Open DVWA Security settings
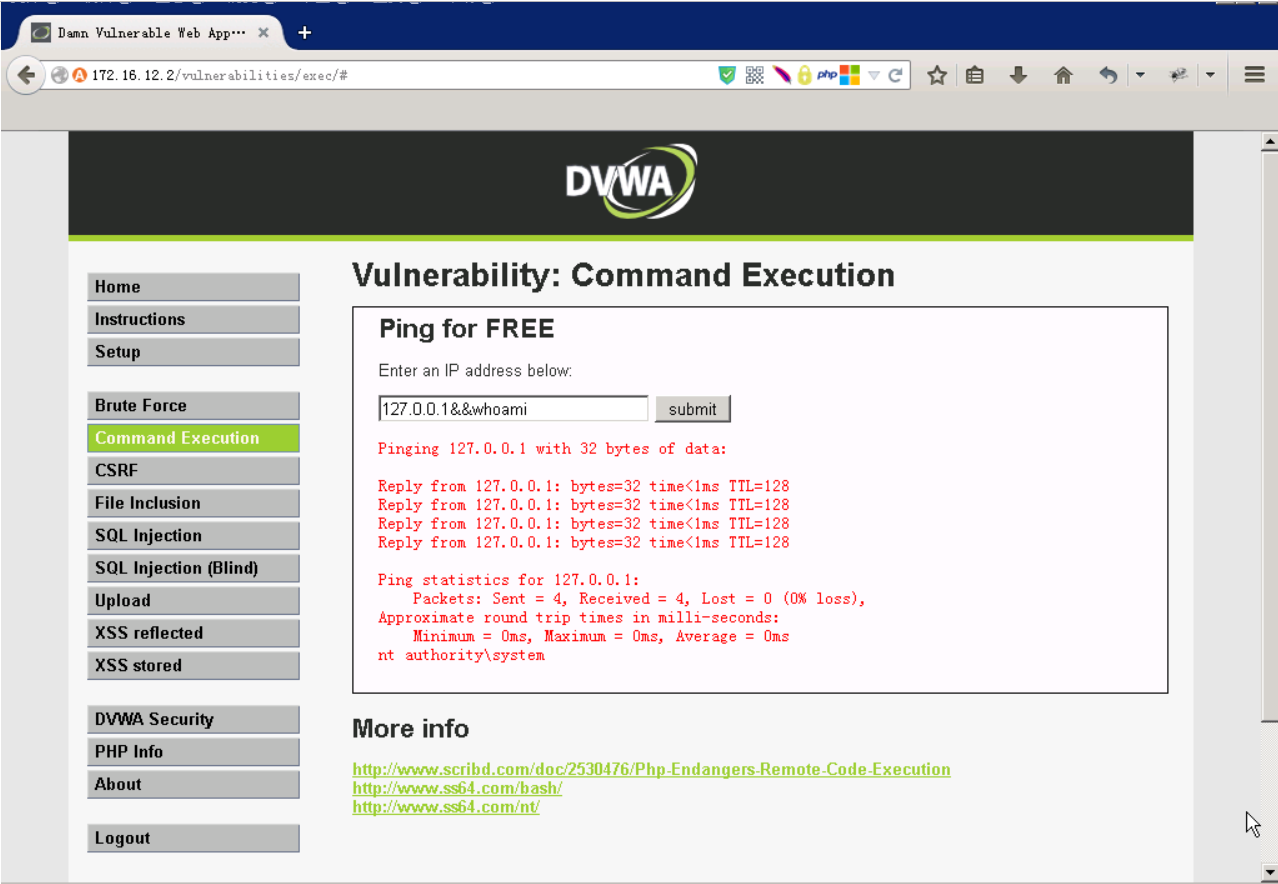The image size is (1278, 884). (x=193, y=720)
